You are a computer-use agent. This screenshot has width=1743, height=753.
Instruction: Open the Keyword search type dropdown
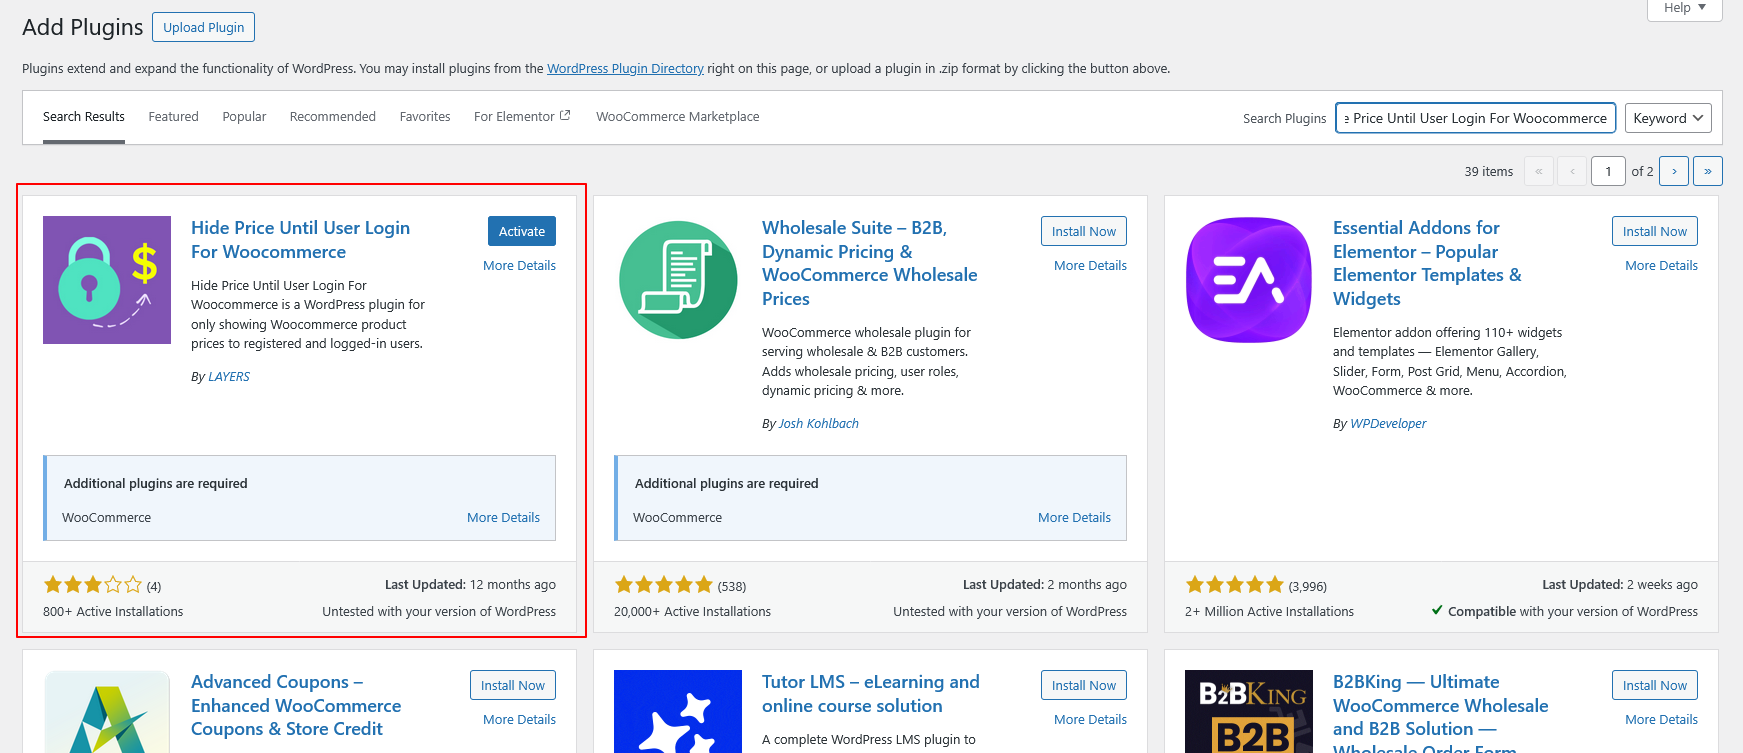coord(1667,118)
